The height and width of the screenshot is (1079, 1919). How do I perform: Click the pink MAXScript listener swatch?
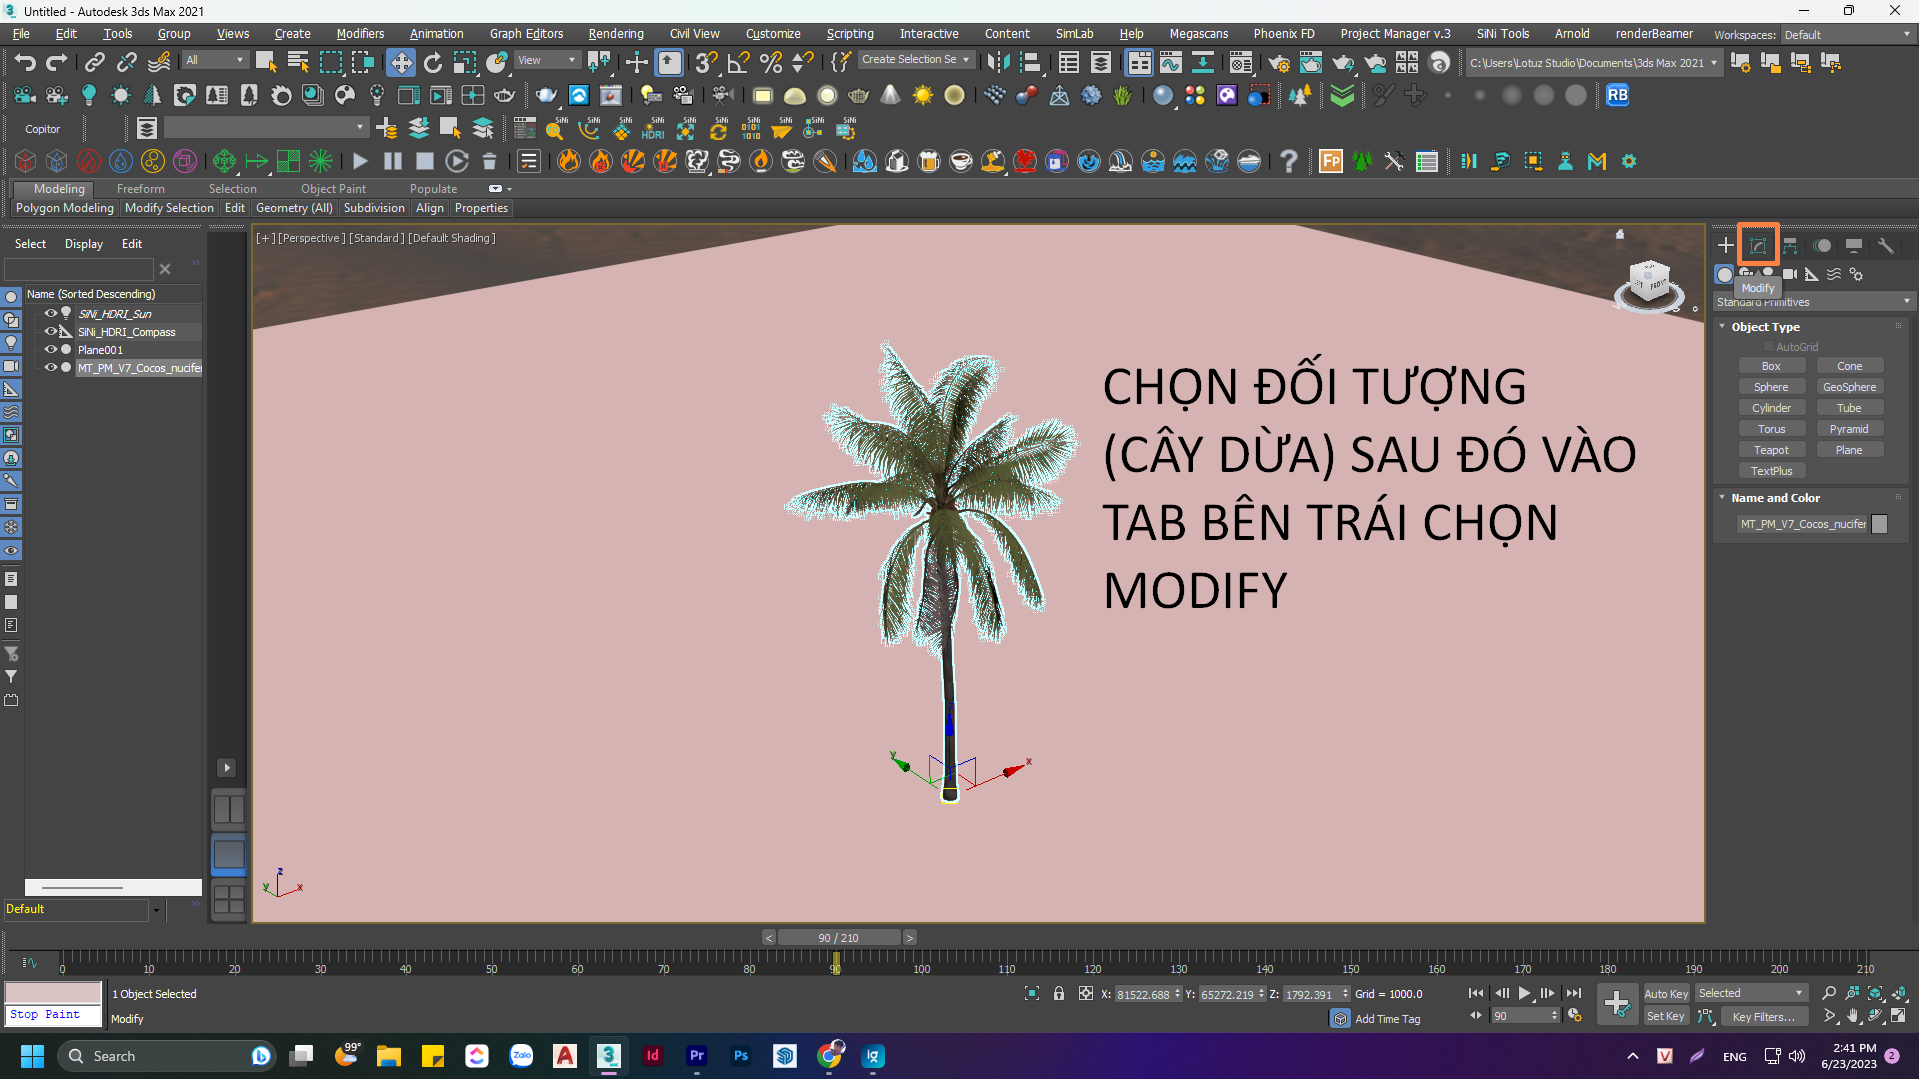pos(53,993)
